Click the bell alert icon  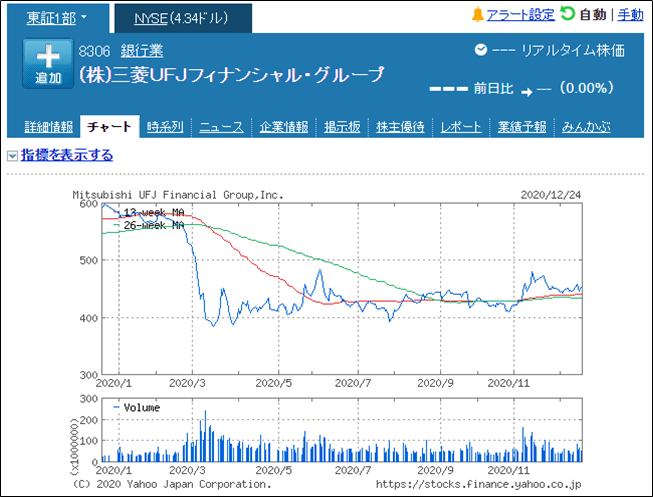point(477,15)
